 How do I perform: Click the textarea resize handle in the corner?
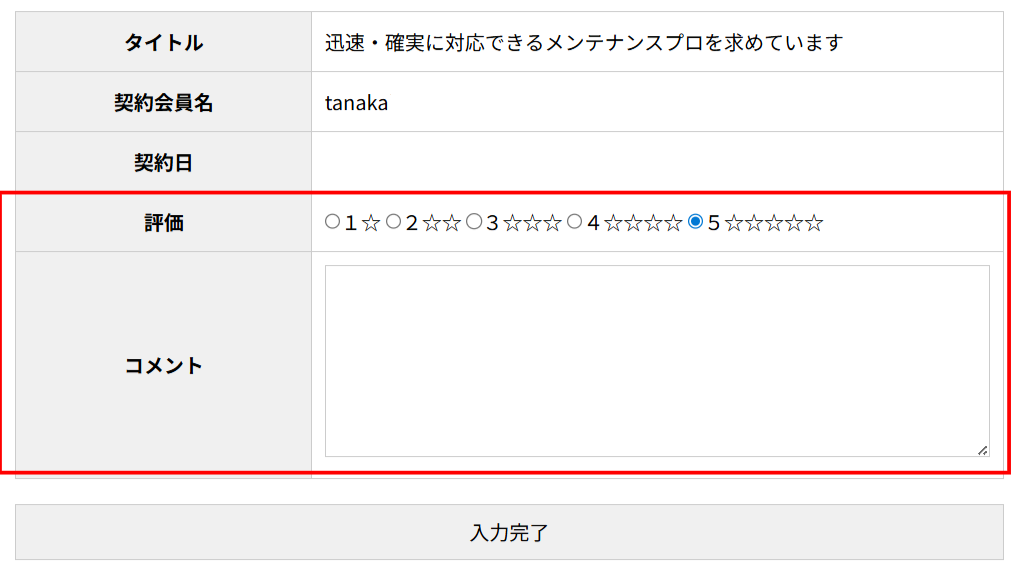tap(983, 451)
